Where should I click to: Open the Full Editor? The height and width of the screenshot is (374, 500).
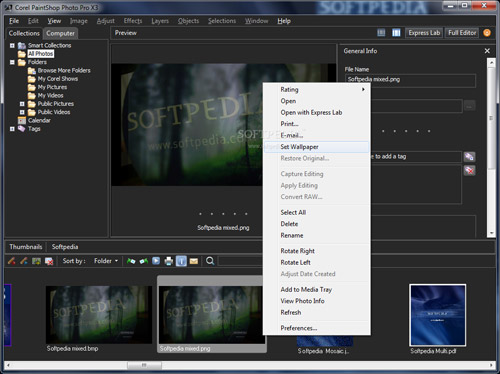[x=462, y=33]
